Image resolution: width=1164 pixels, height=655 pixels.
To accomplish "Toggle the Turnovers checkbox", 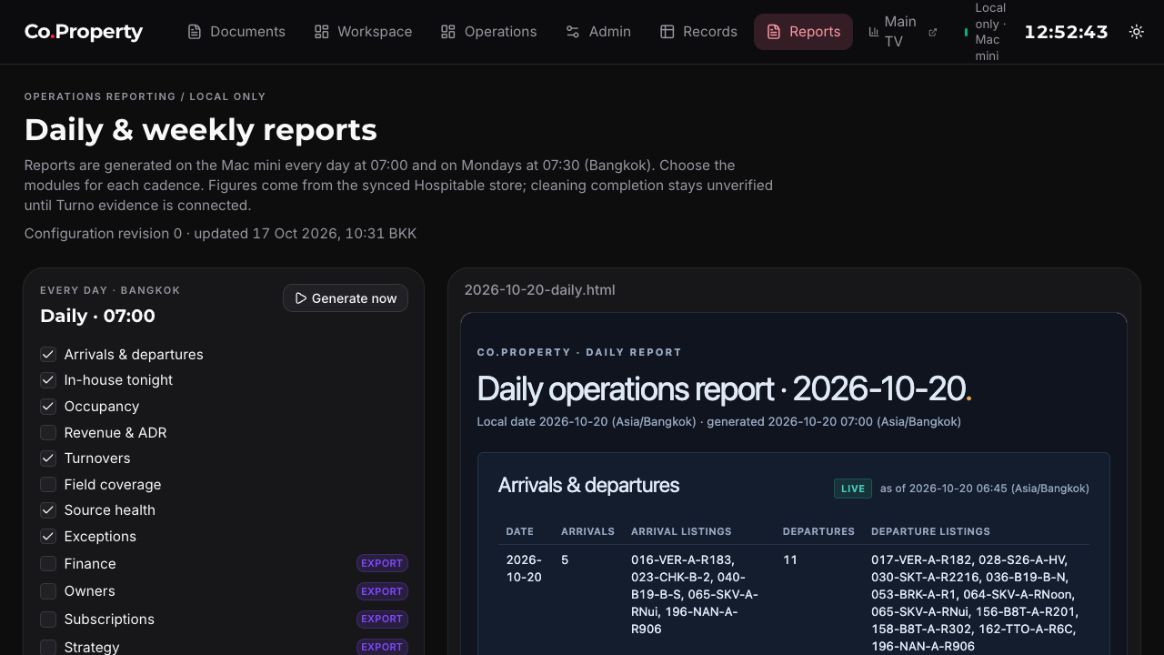I will click(48, 458).
